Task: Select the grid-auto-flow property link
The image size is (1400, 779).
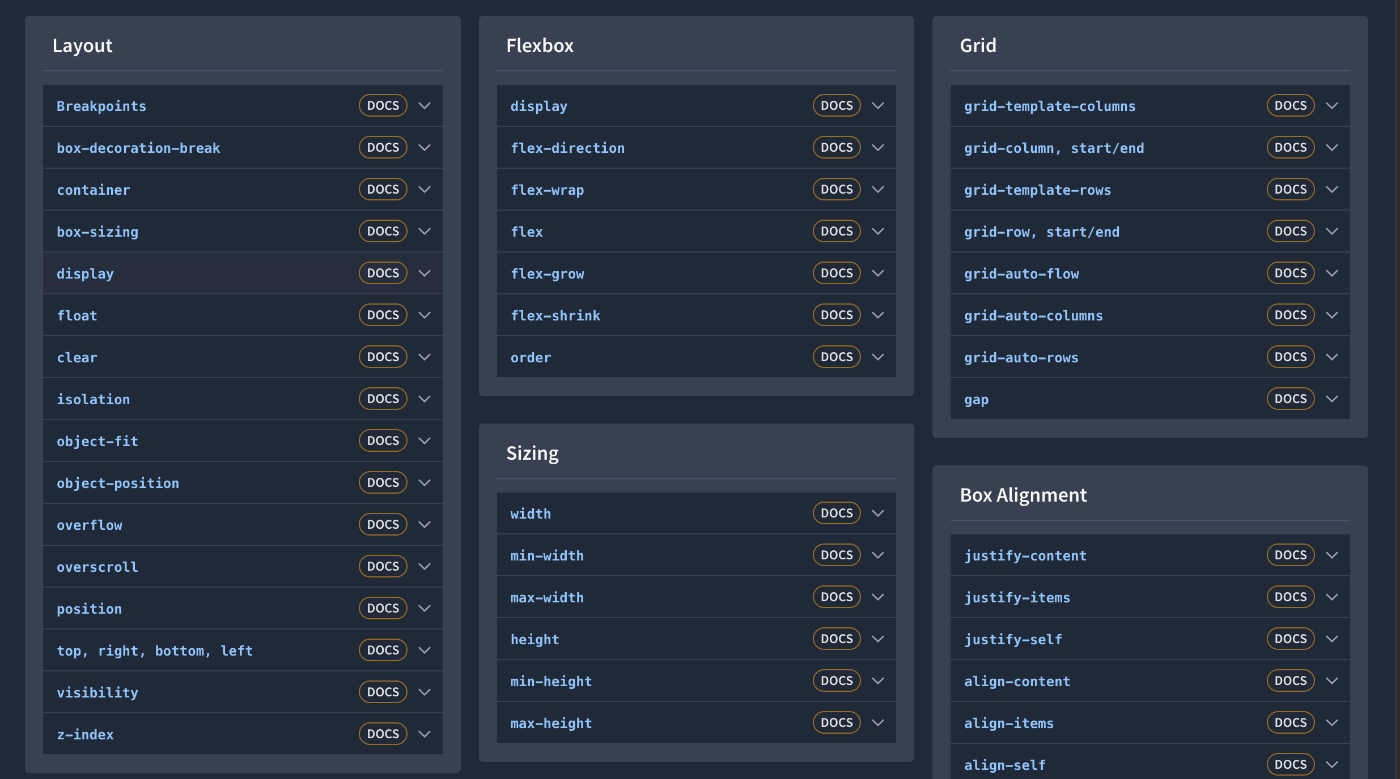Action: 1021,273
